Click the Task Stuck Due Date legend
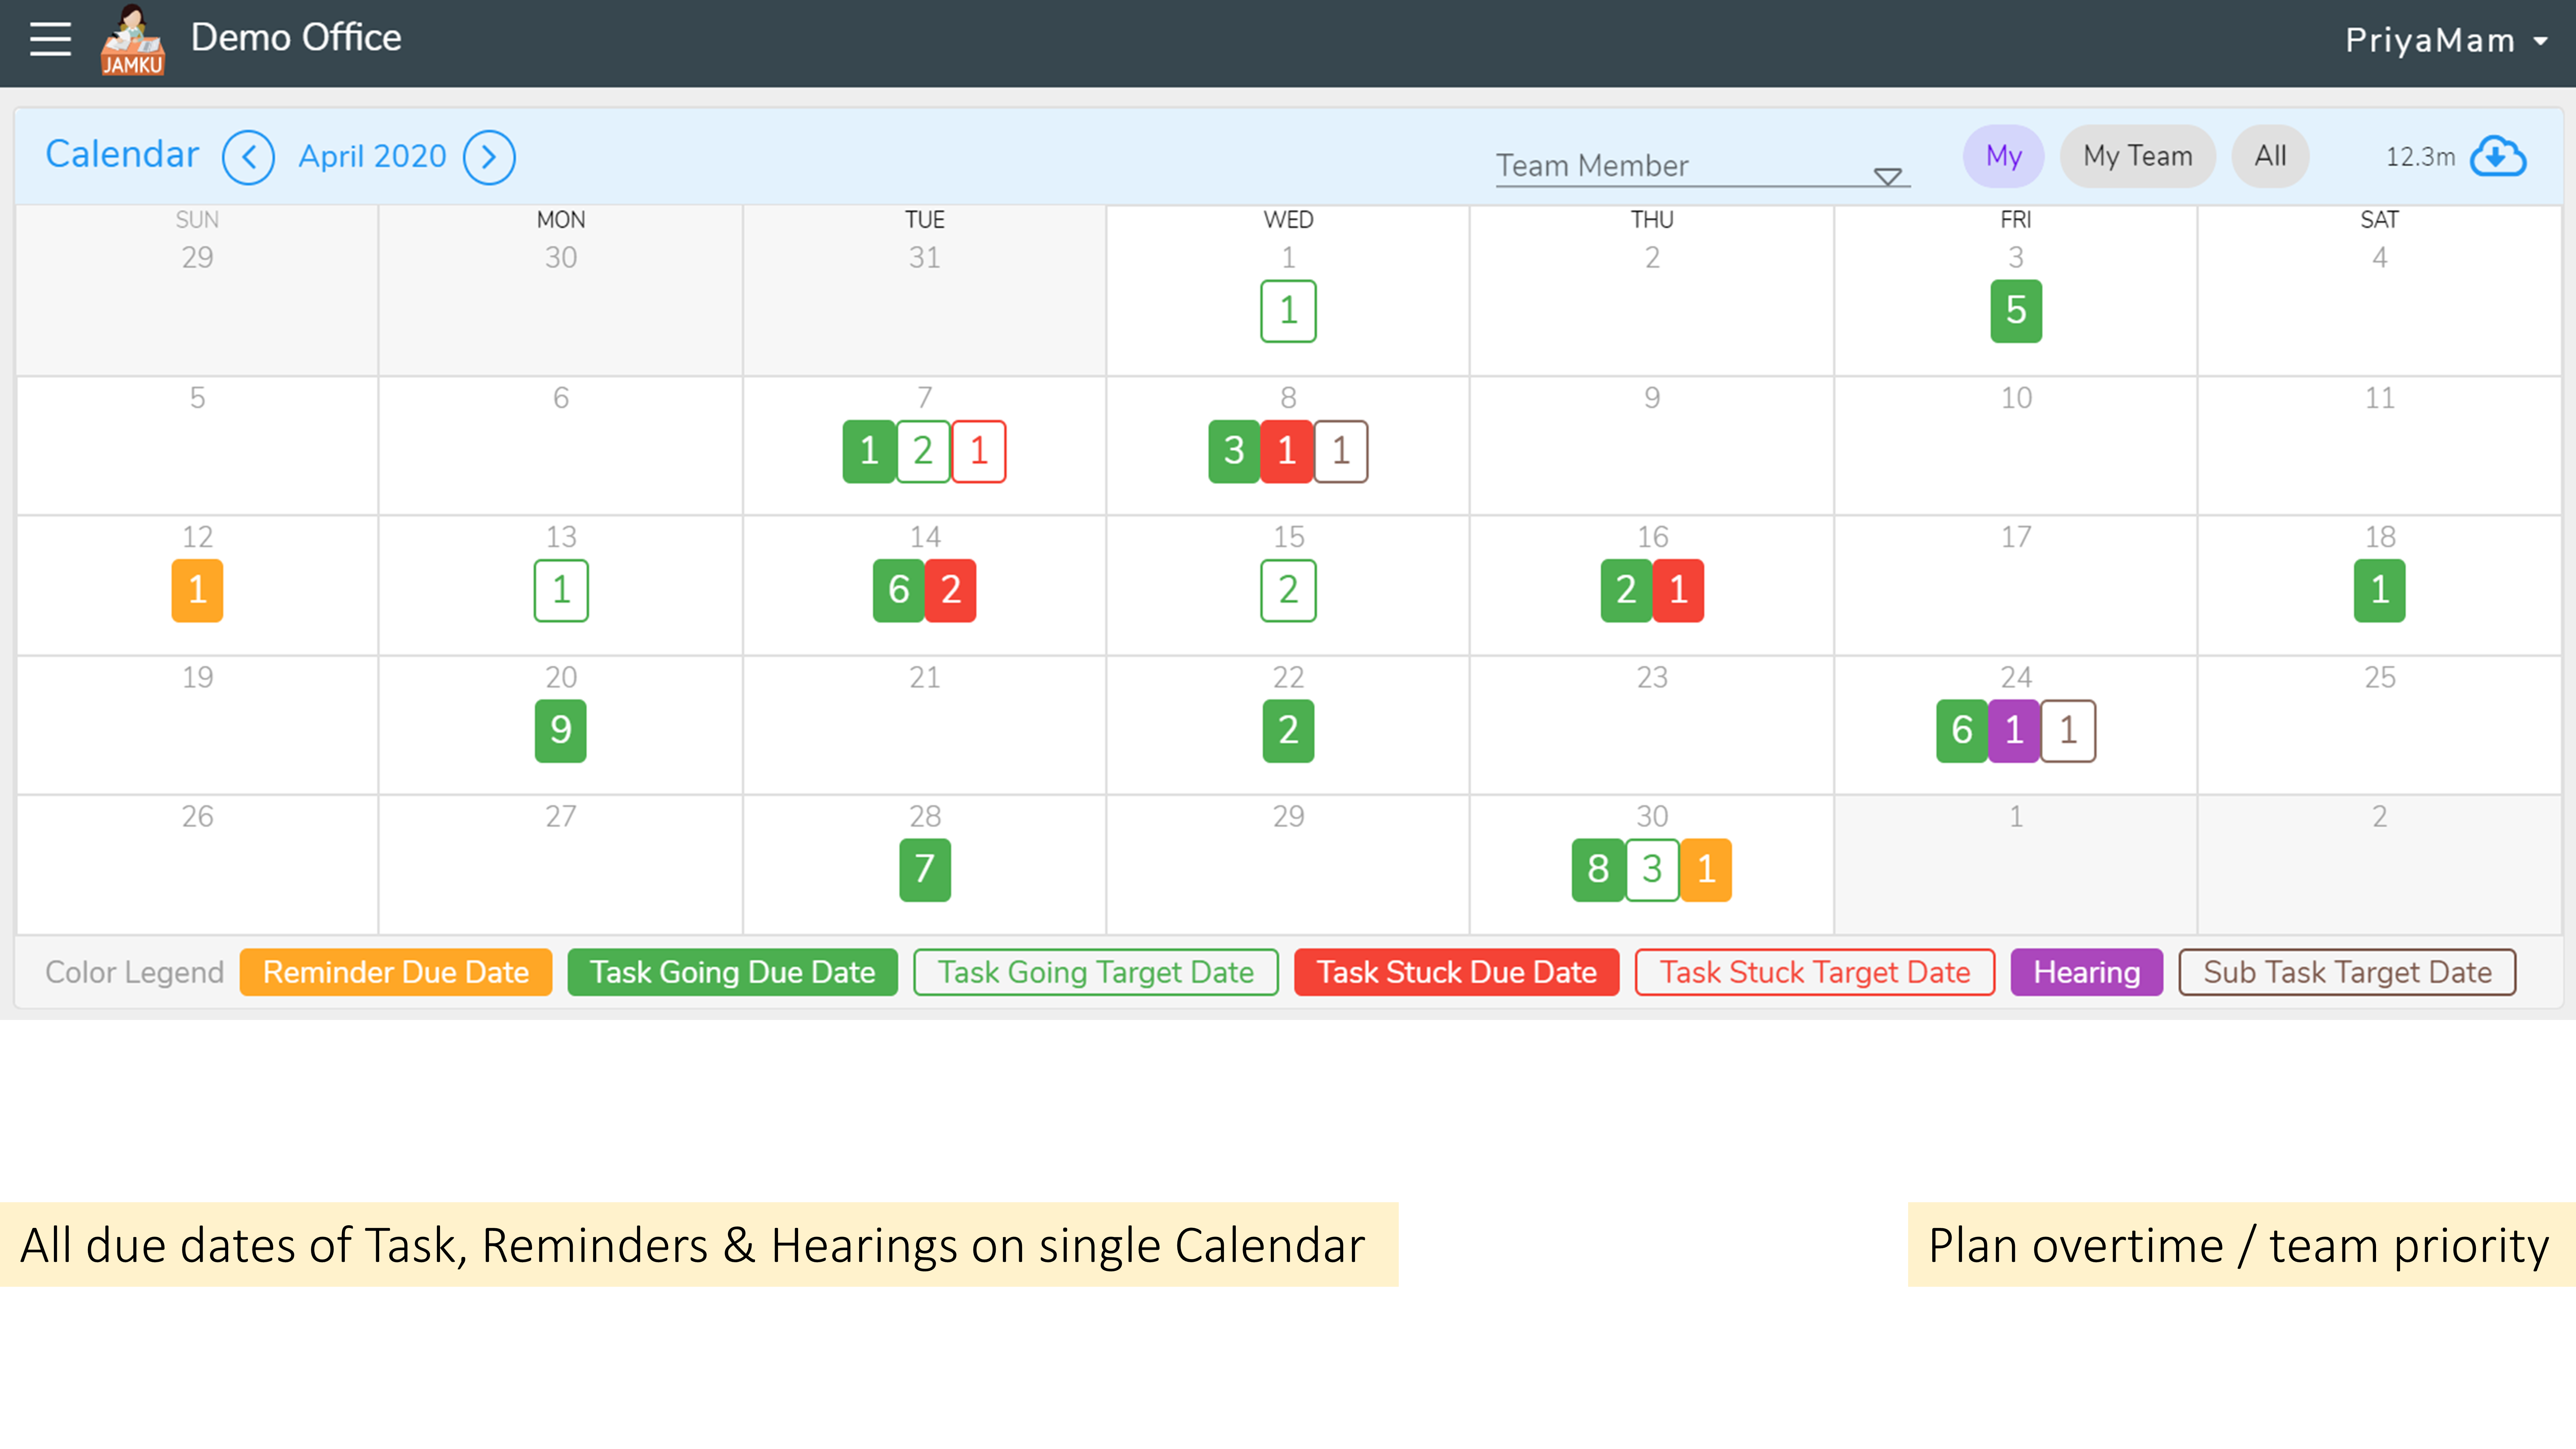Viewport: 2576px width, 1449px height. point(1456,972)
